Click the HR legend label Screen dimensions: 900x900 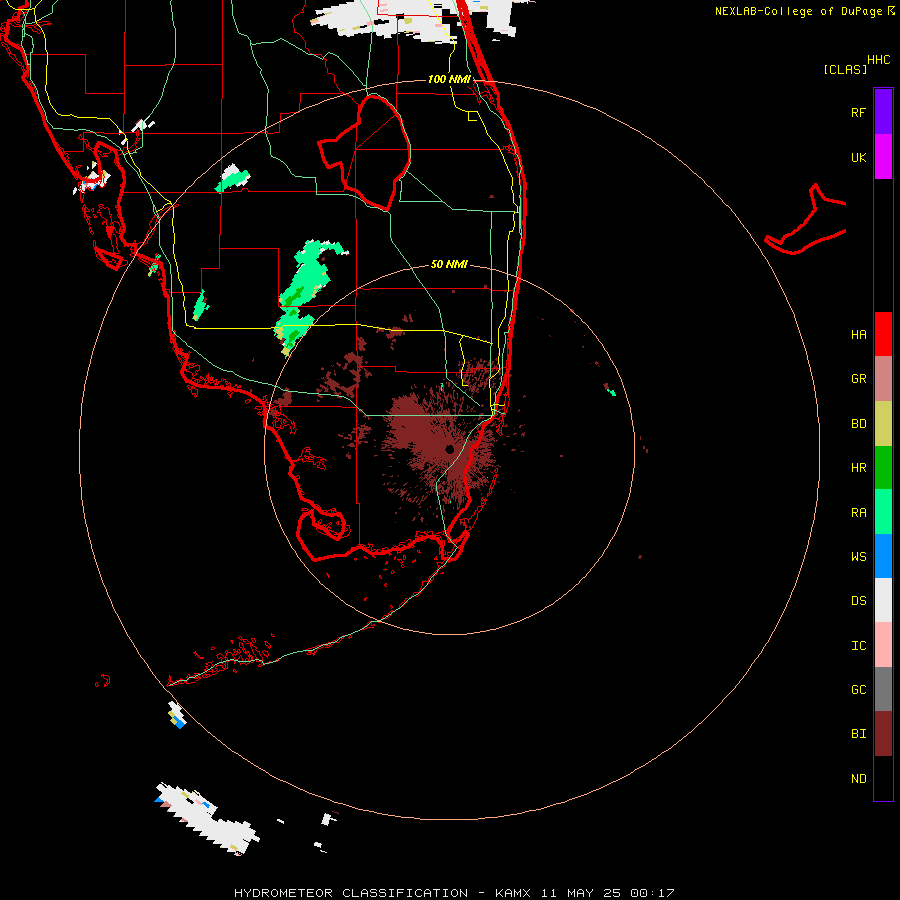858,468
